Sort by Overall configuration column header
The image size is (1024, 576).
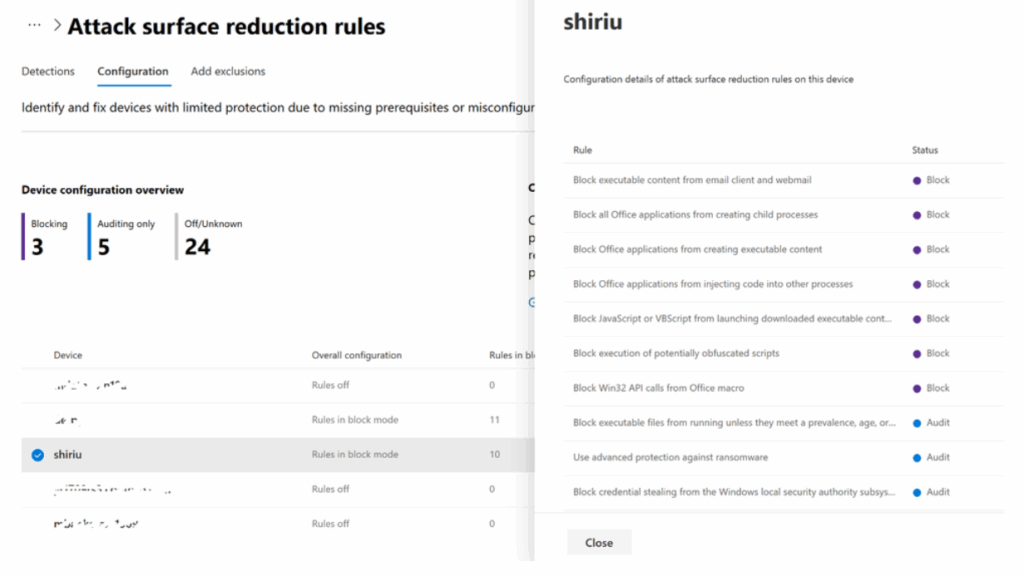(x=356, y=355)
